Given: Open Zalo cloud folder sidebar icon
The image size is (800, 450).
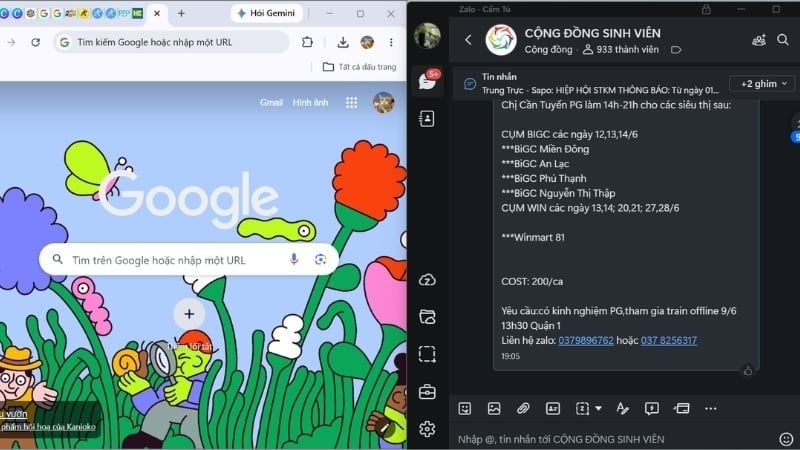Looking at the screenshot, I should [427, 317].
